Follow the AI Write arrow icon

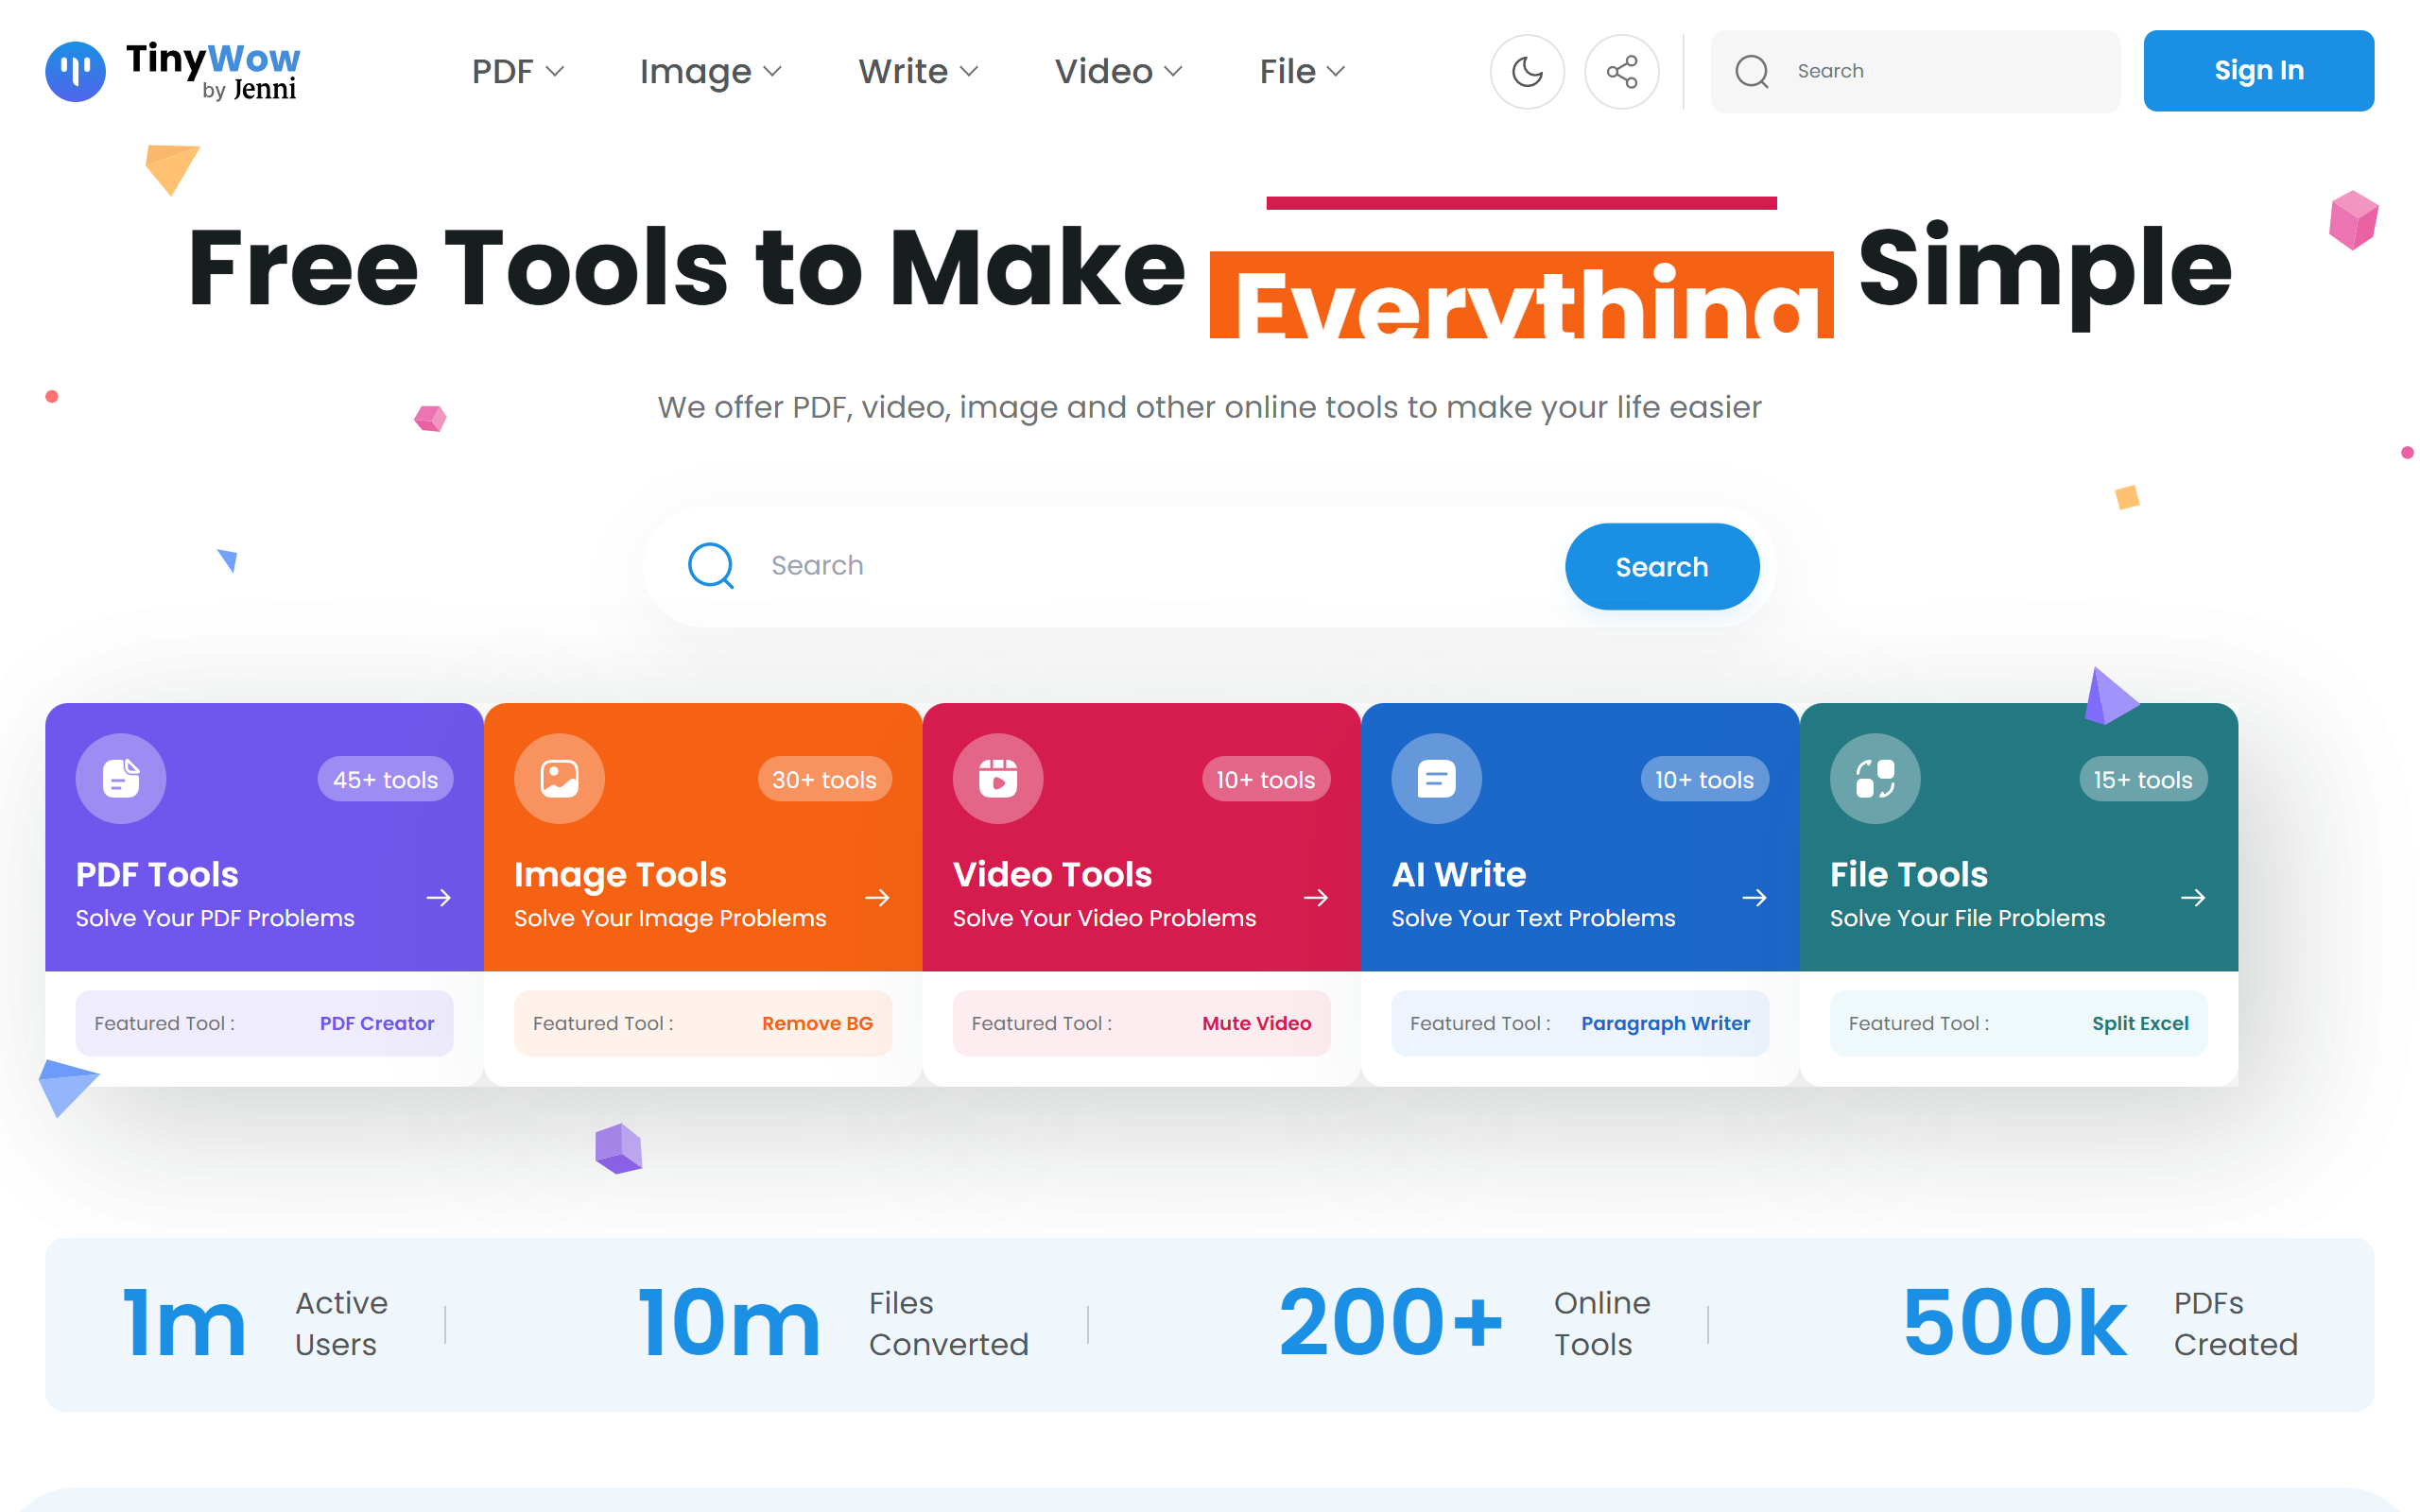tap(1754, 898)
